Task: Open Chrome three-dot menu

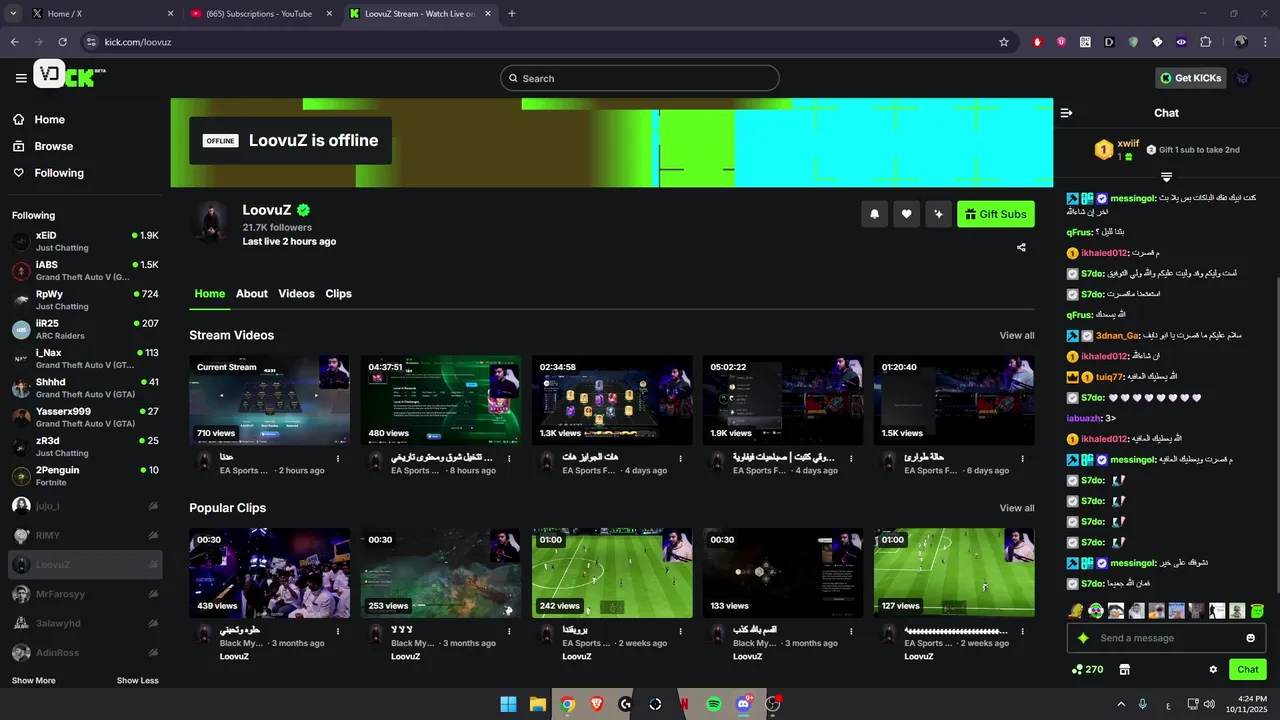Action: [x=1265, y=42]
